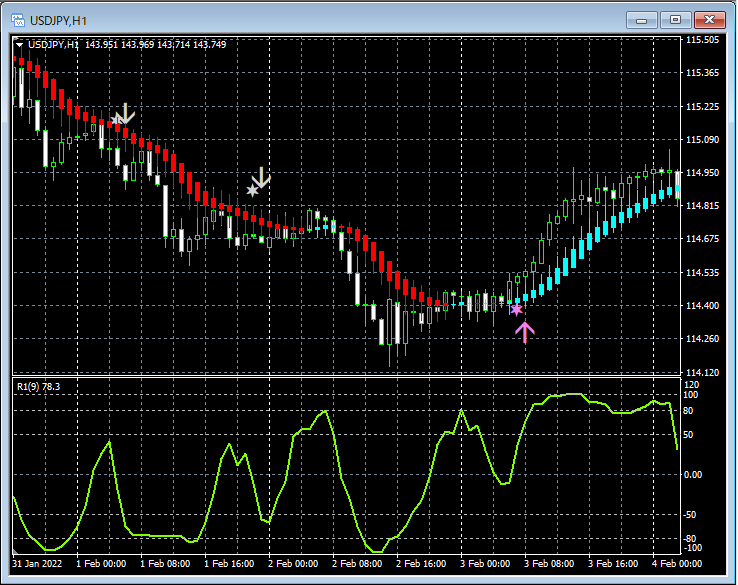Click the 115.505 price scale label

coord(702,40)
